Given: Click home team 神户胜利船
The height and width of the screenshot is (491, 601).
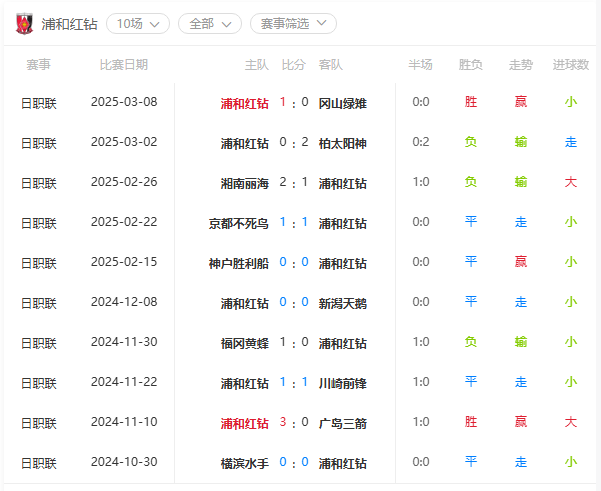Looking at the screenshot, I should [x=238, y=263].
